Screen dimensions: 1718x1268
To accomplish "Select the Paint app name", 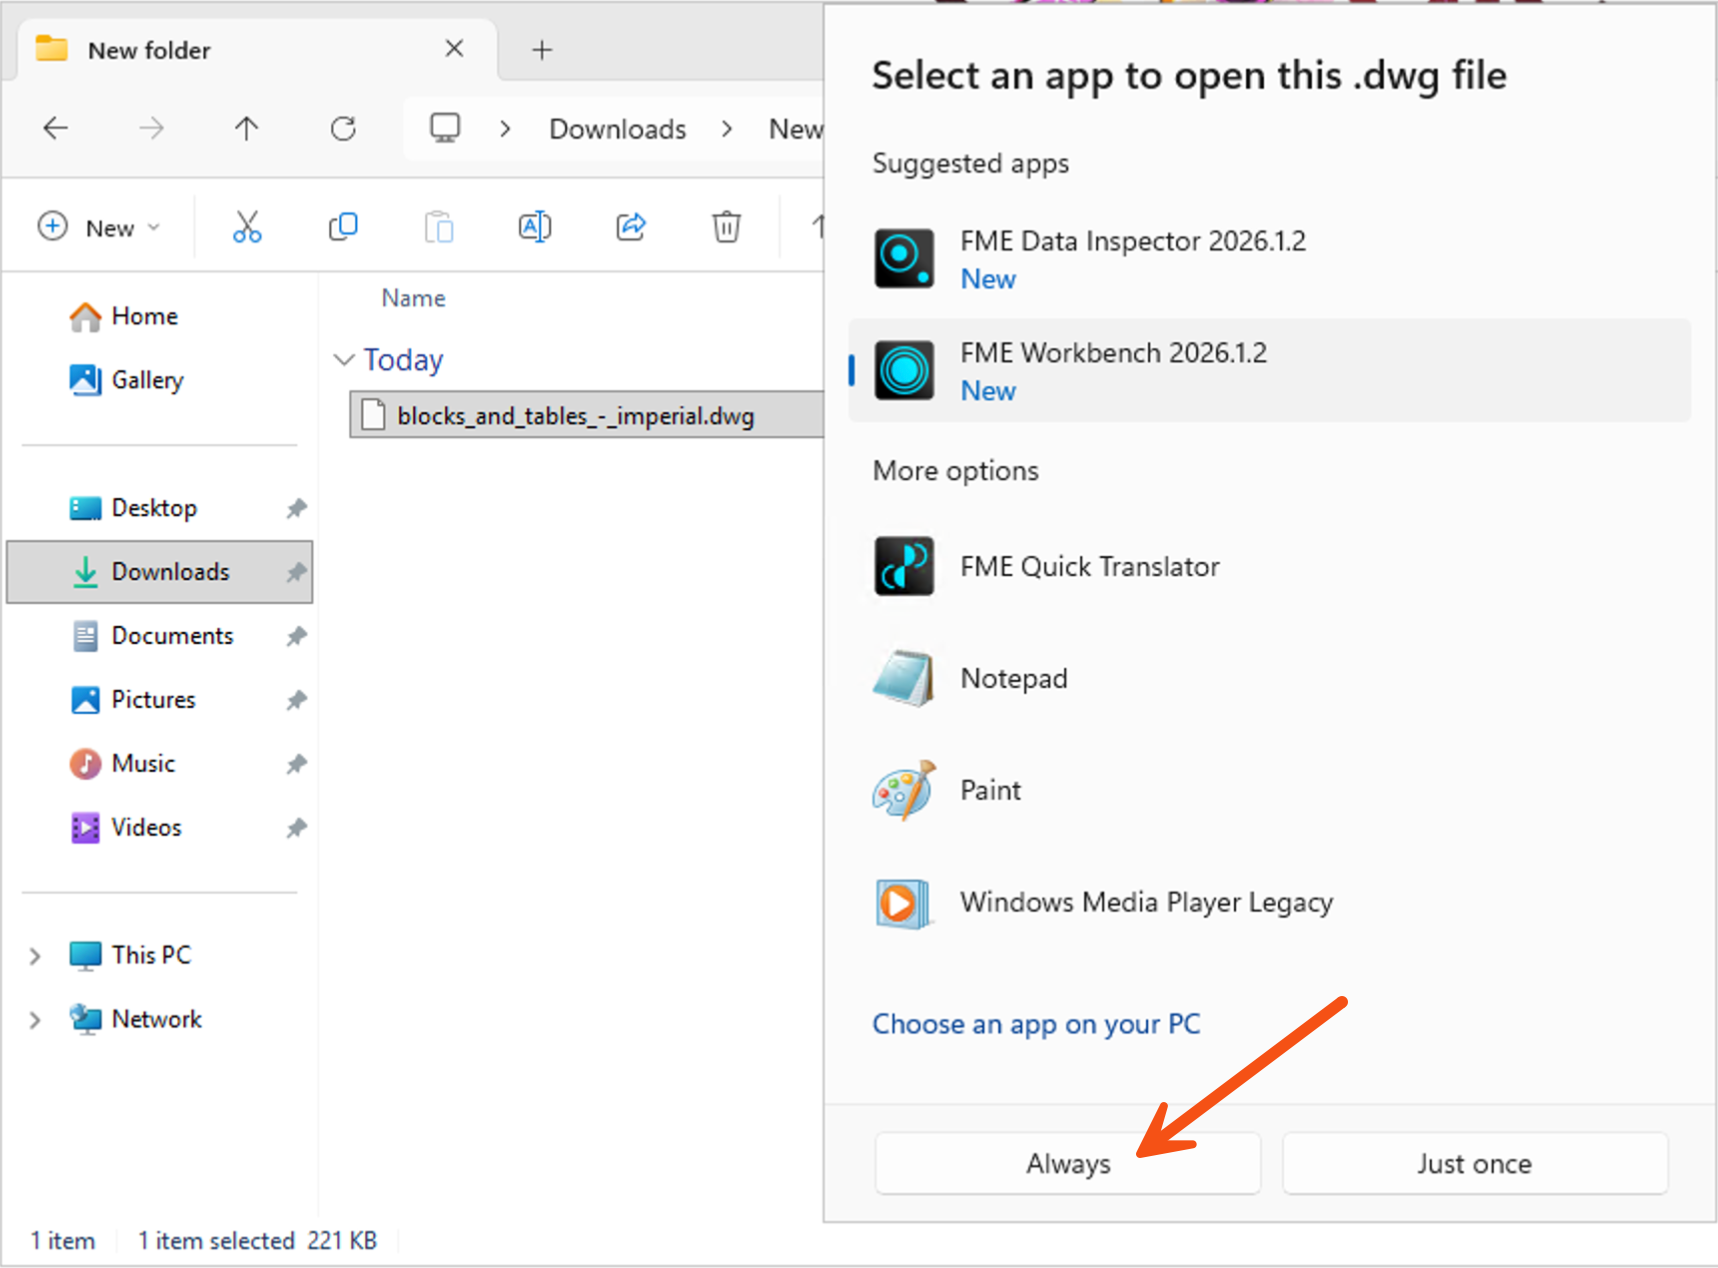I will pyautogui.click(x=991, y=790).
